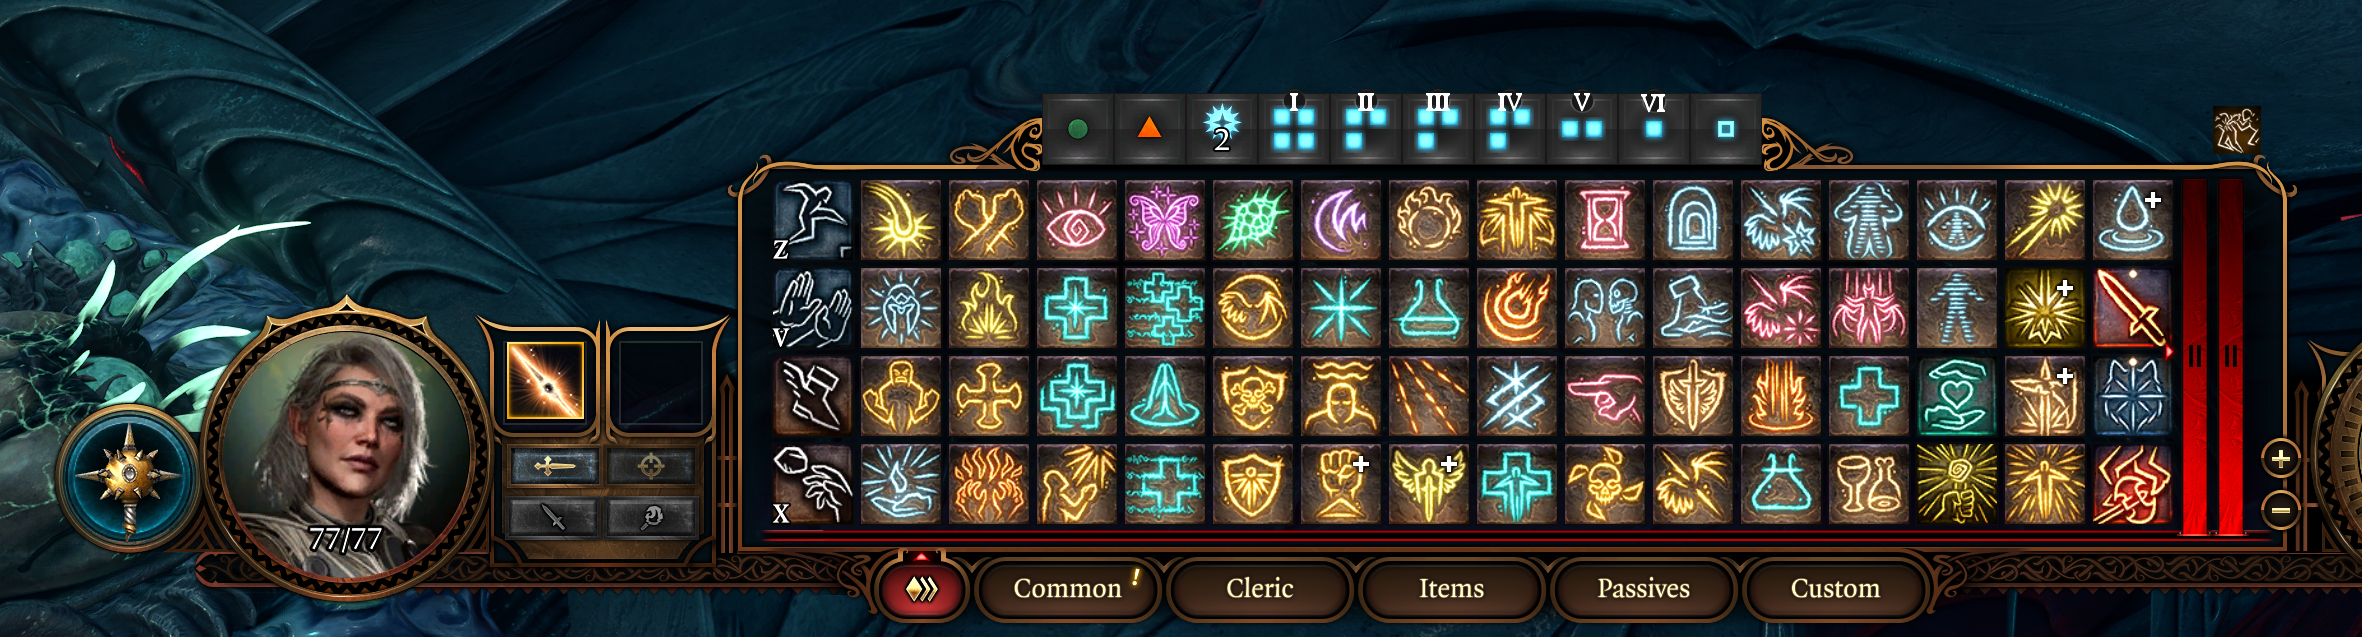
Task: Select the green heart-in-hands healing icon
Action: click(1957, 396)
